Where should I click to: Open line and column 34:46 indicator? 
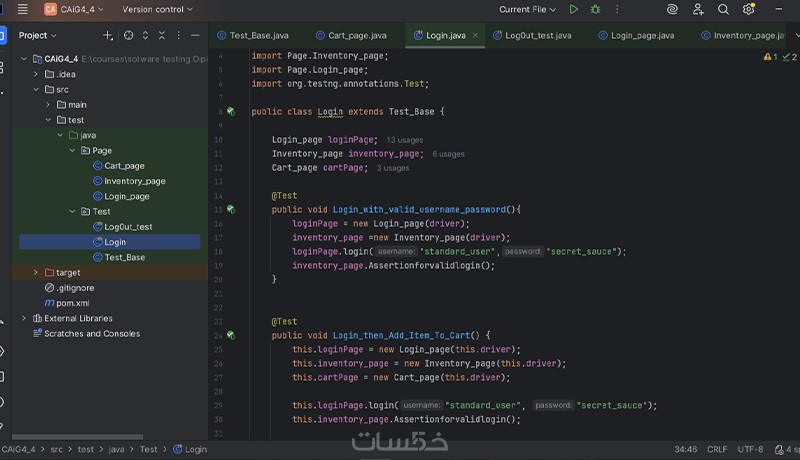pos(685,449)
